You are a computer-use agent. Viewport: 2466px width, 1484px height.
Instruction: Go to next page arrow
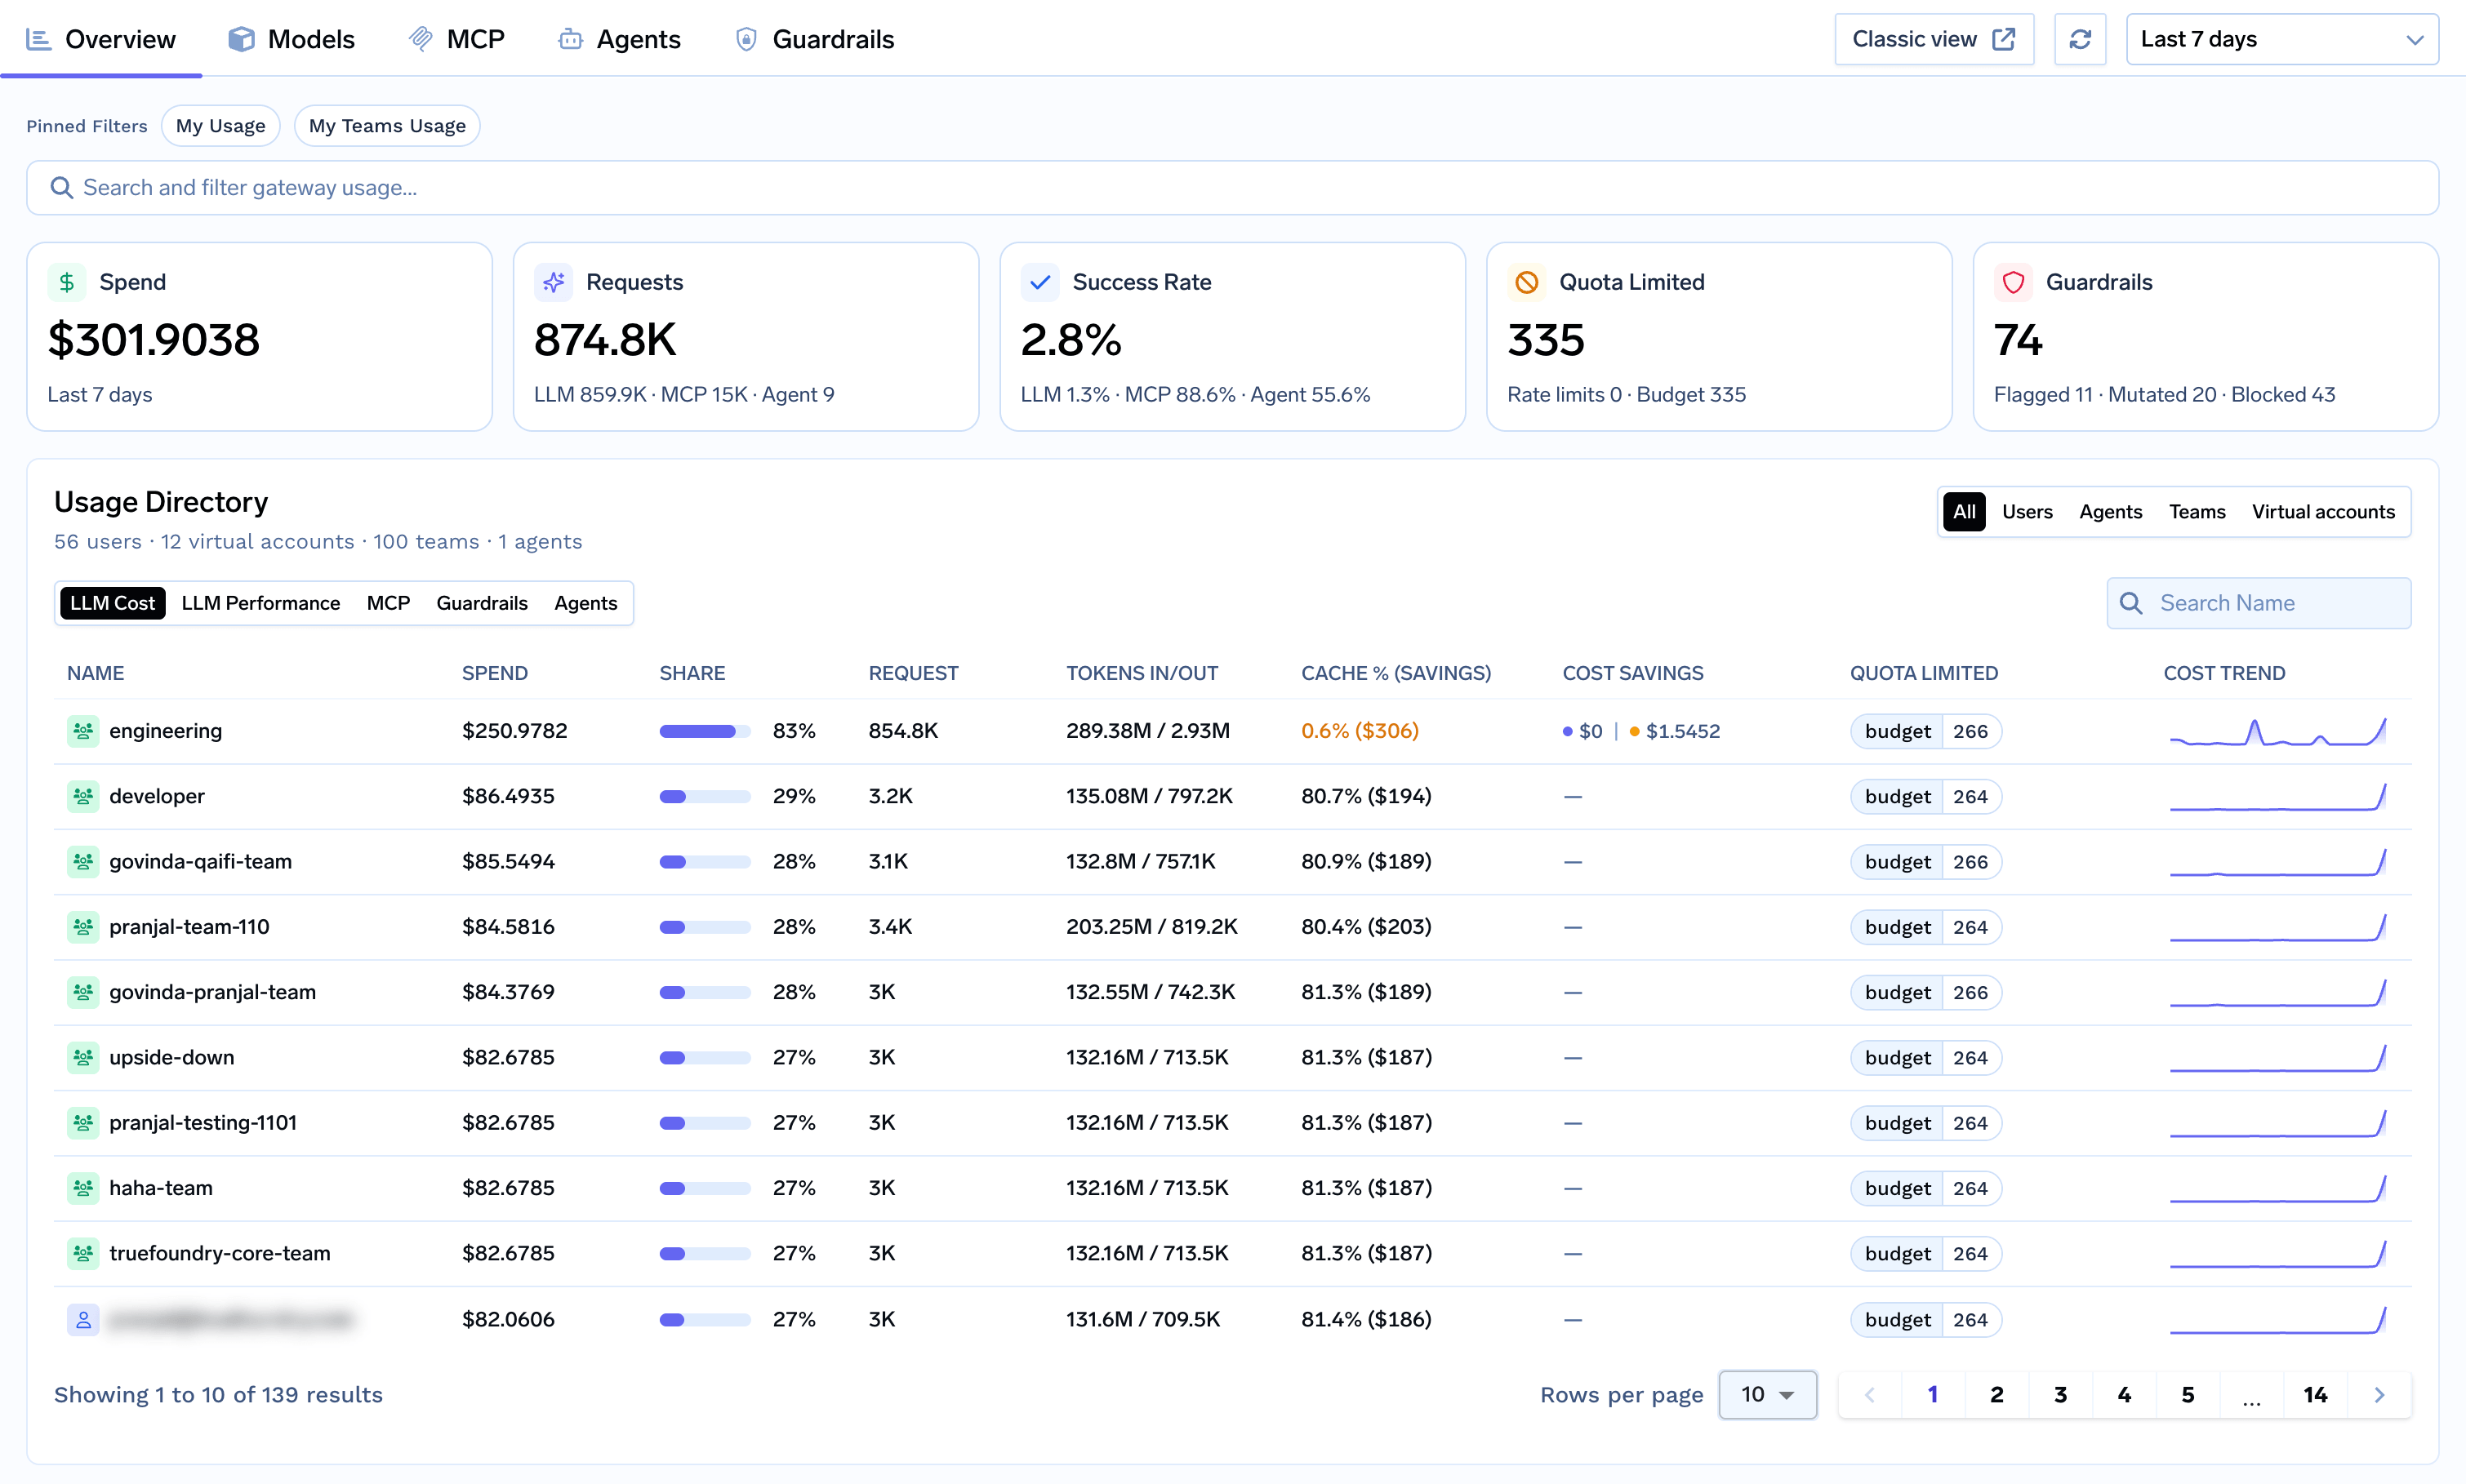point(2379,1395)
